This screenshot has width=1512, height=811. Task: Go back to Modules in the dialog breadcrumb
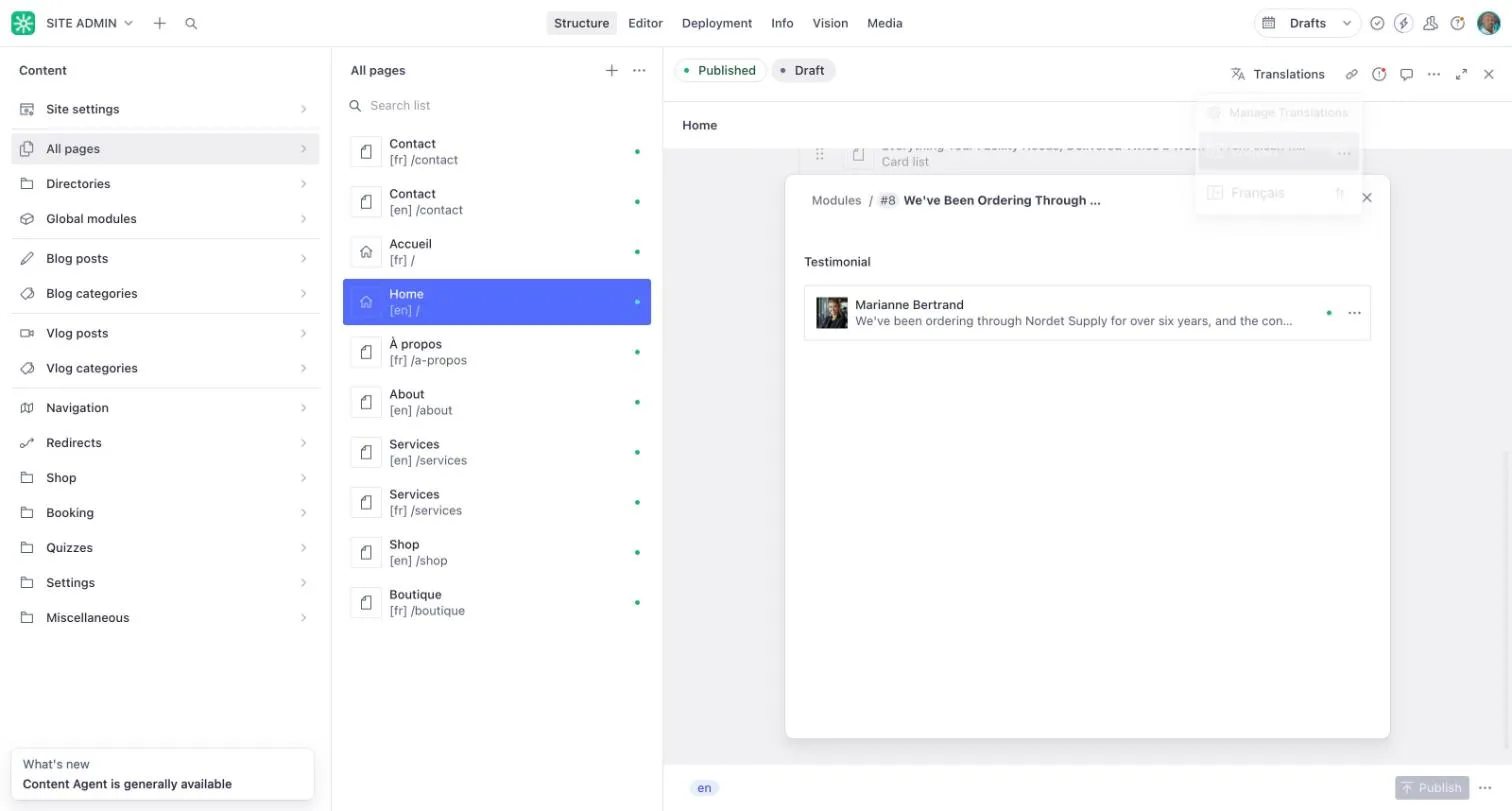click(836, 200)
